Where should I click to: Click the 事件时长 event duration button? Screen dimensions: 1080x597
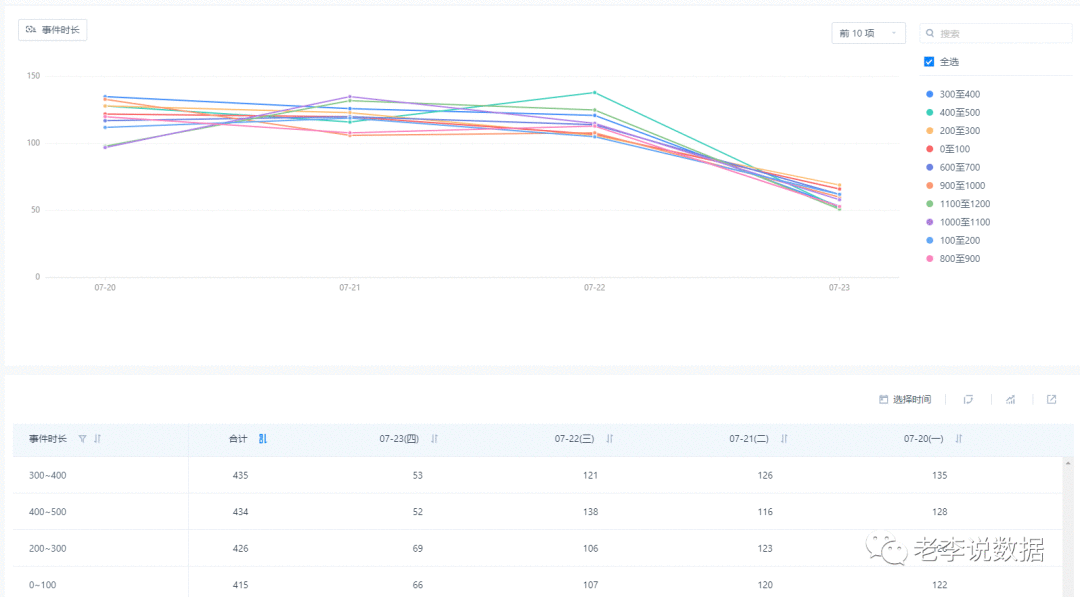click(52, 30)
